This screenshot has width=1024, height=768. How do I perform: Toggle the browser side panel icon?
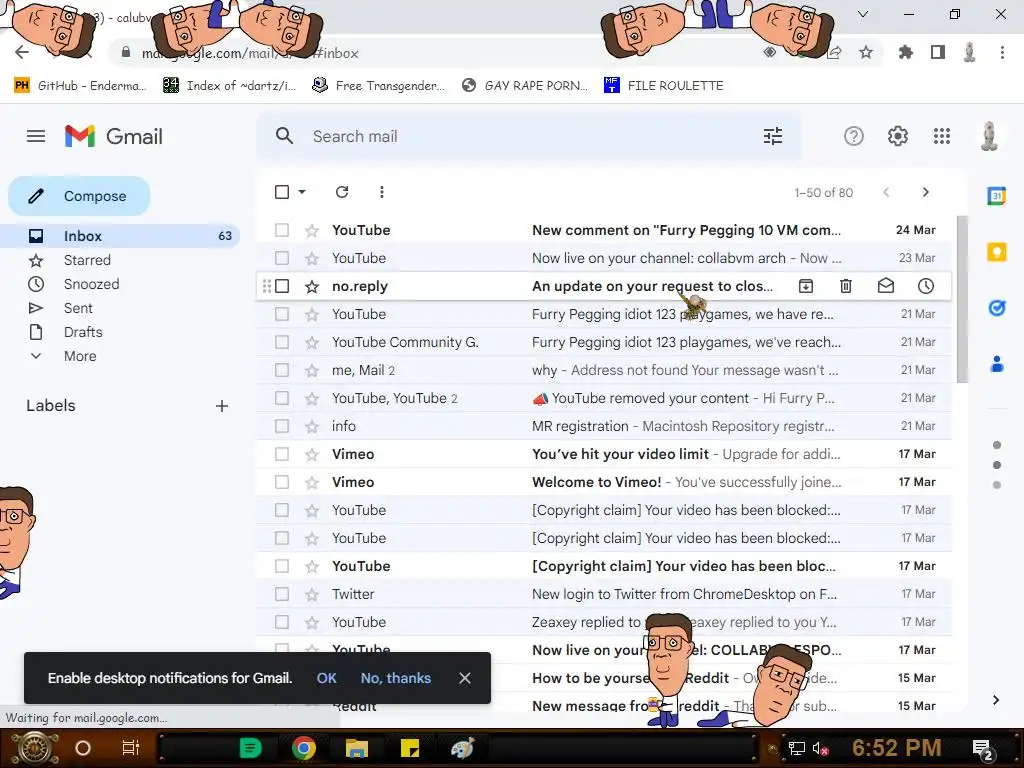click(x=938, y=52)
